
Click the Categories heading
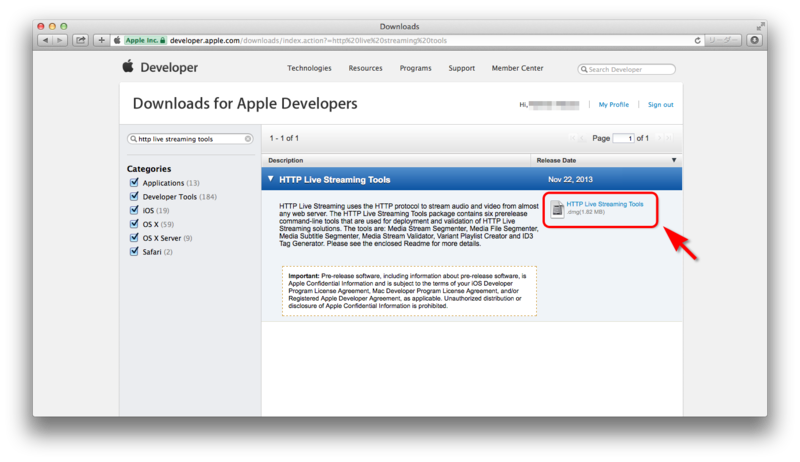point(149,169)
